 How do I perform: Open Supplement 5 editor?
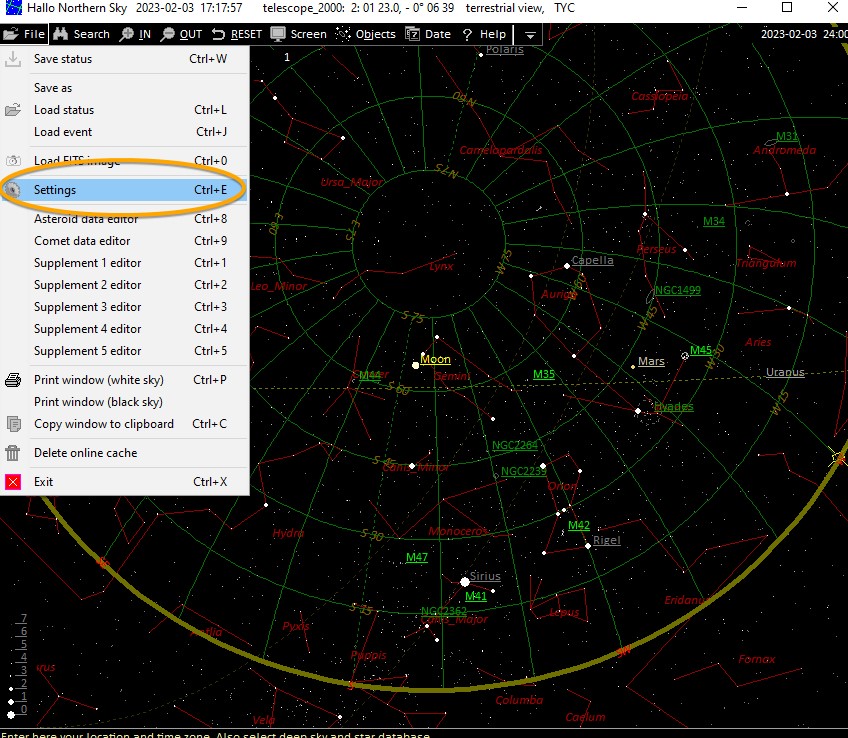124,351
